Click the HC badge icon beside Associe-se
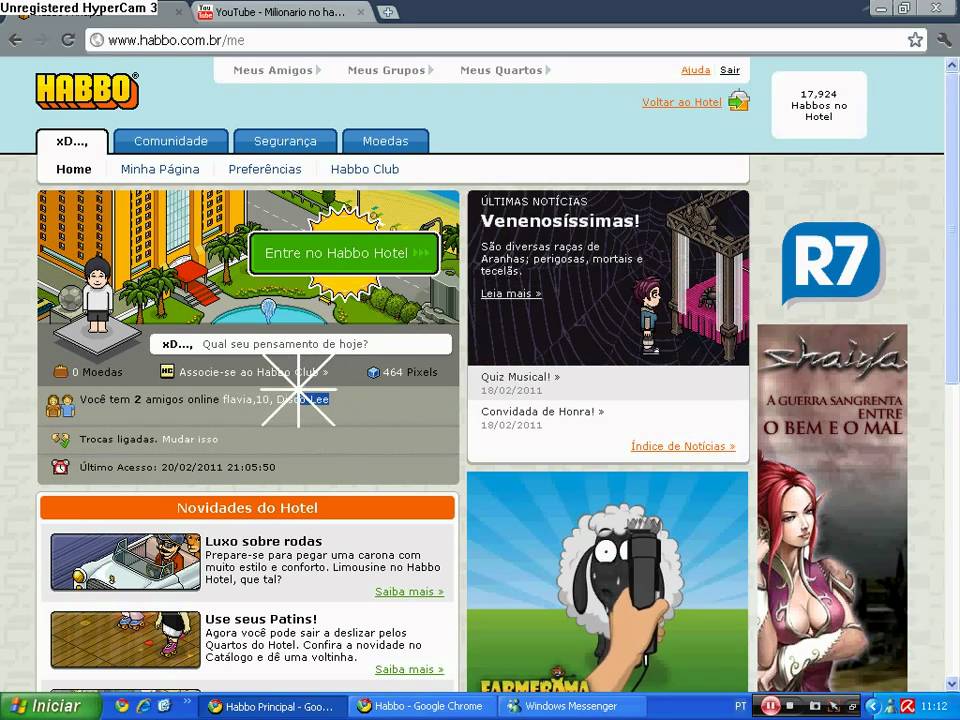Image resolution: width=960 pixels, height=720 pixels. (x=167, y=371)
